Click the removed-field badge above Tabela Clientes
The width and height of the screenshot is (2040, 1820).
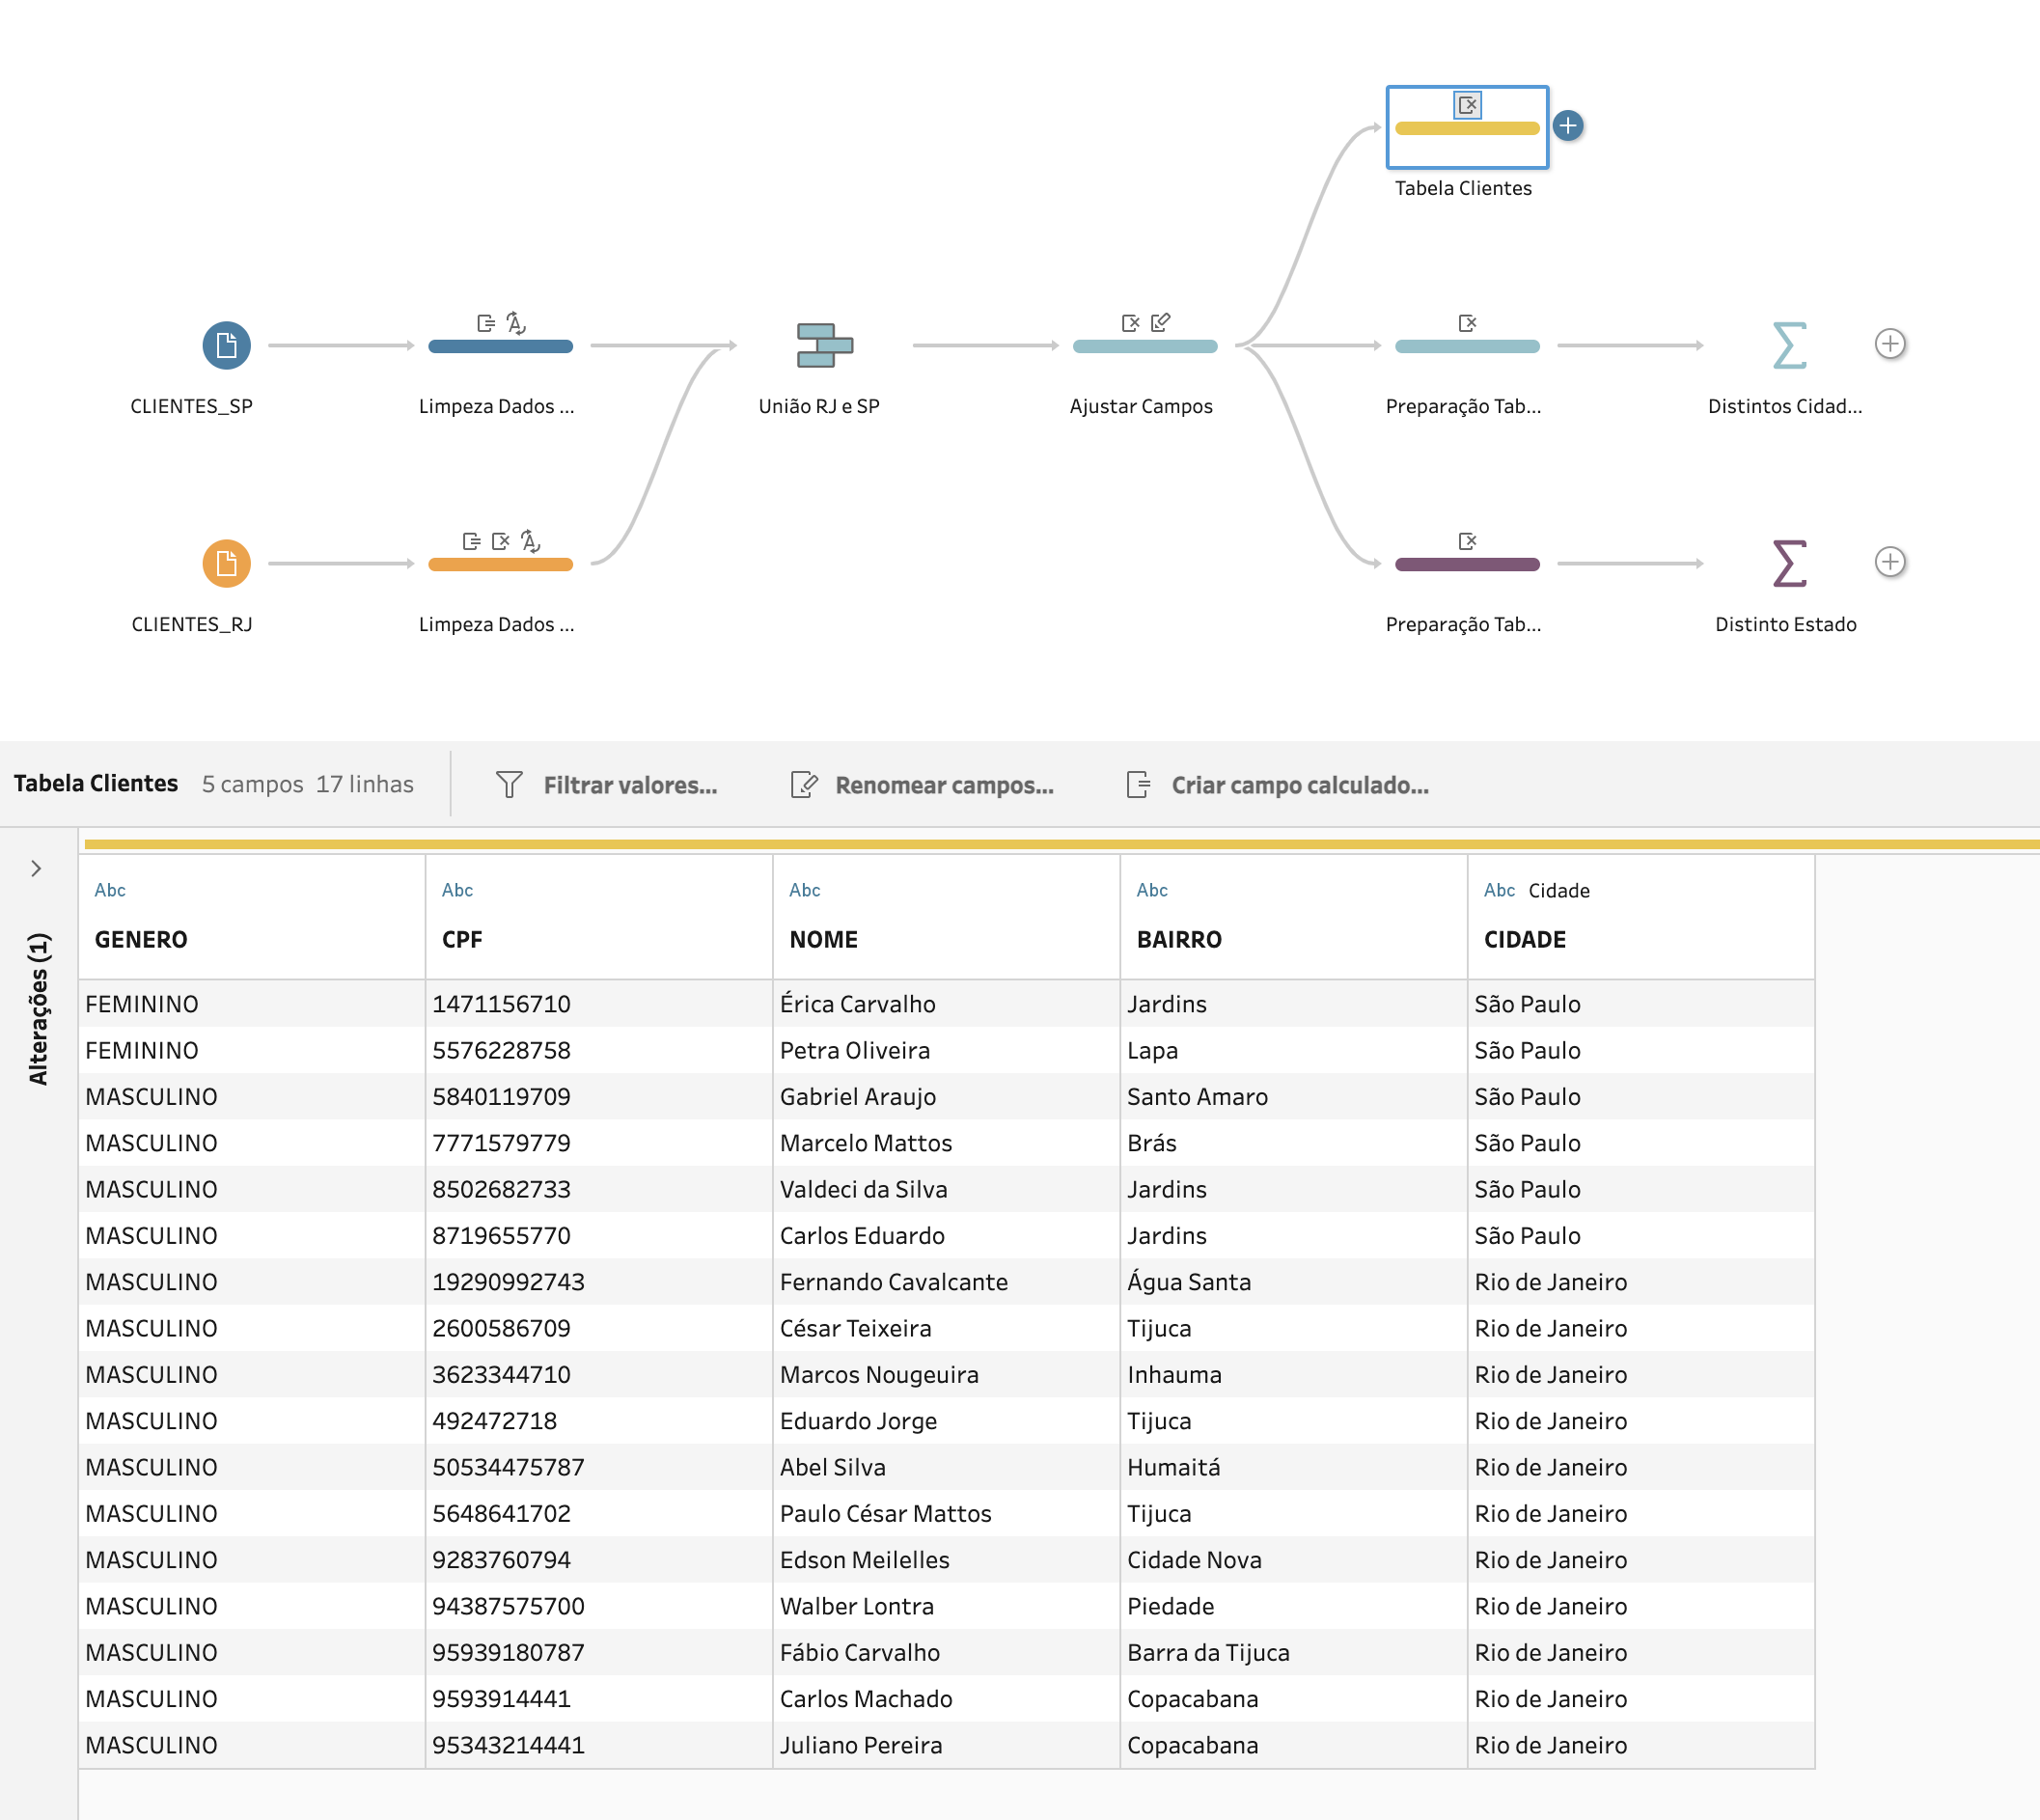[1467, 104]
